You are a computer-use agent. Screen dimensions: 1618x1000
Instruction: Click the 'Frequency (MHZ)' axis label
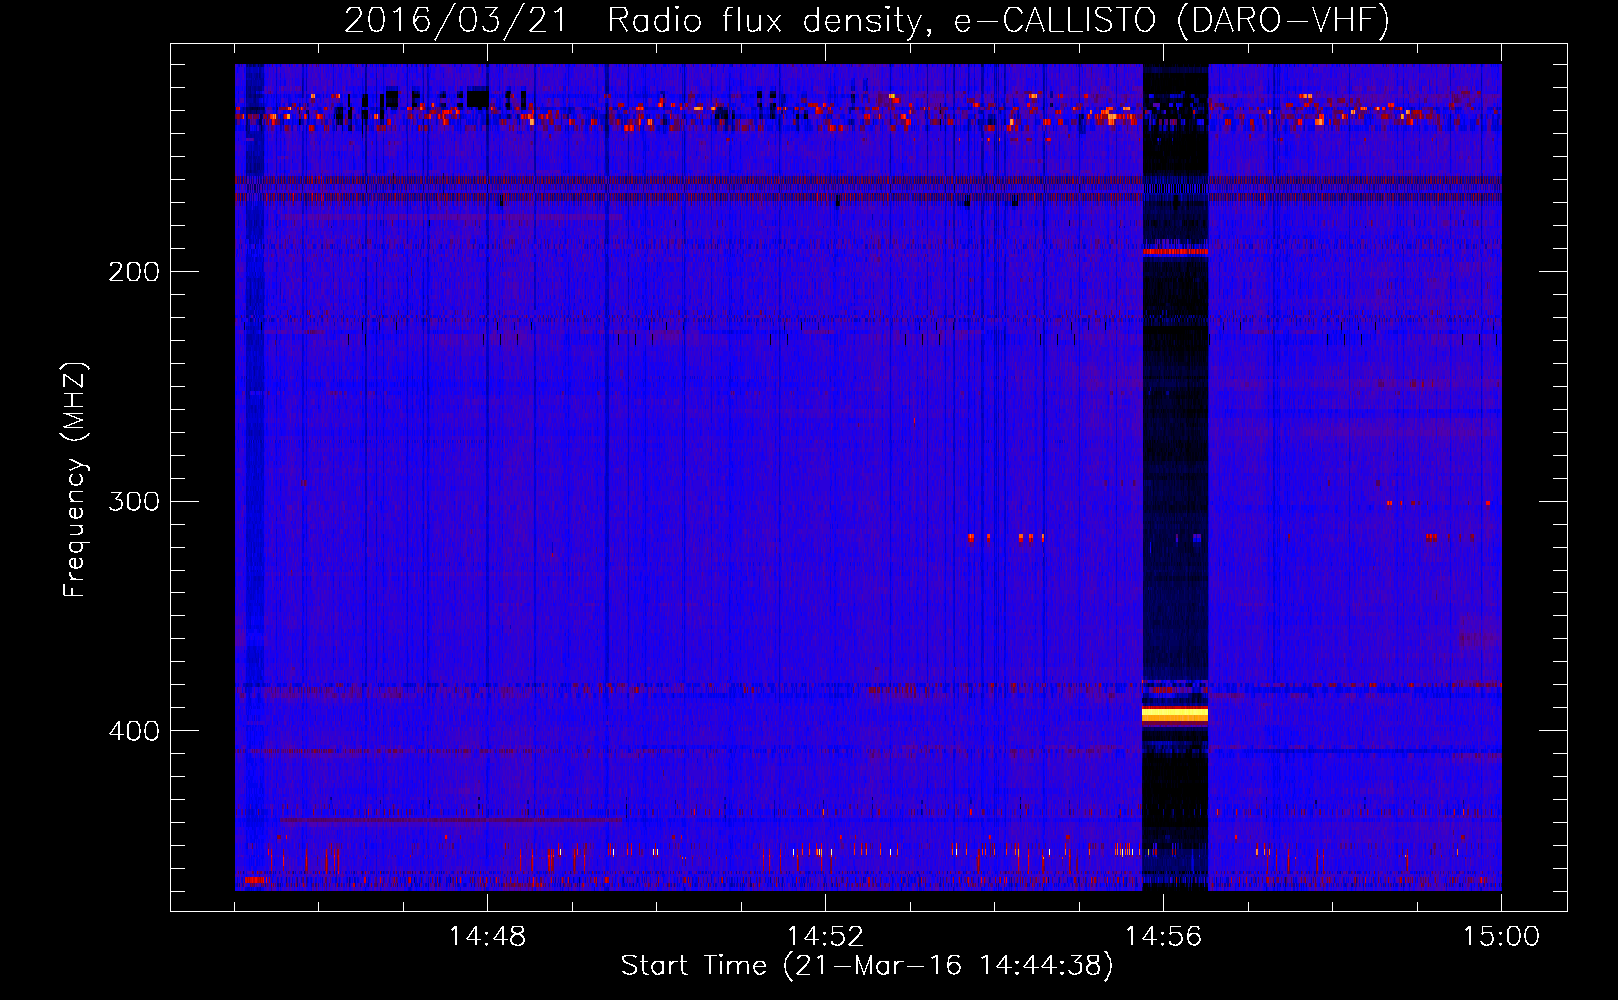(x=75, y=479)
